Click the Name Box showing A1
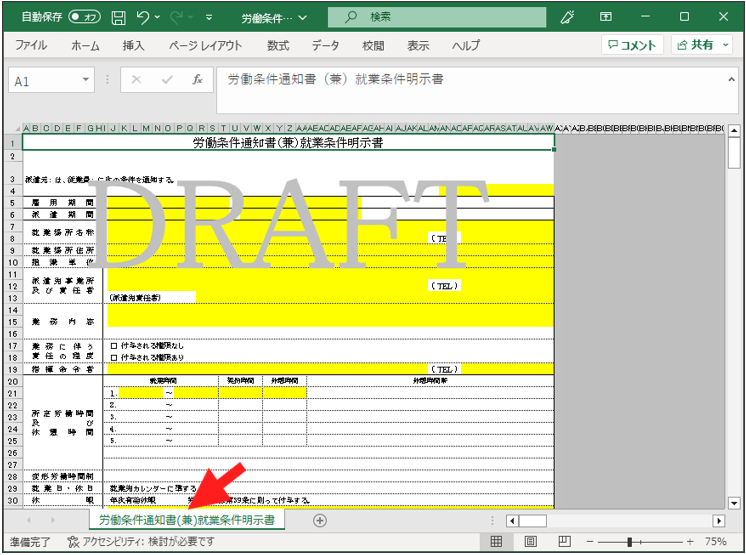746x555 pixels. click(x=45, y=81)
